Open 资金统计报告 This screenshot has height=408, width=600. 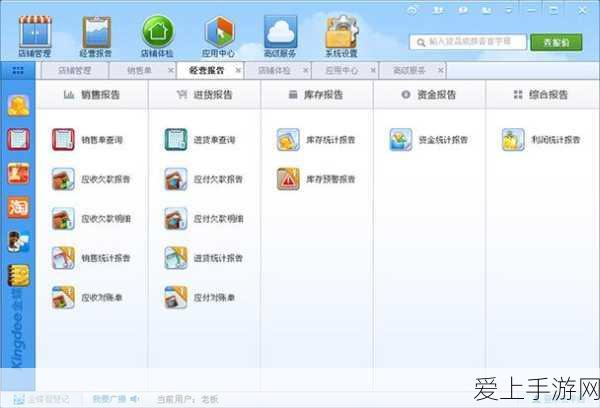point(429,140)
